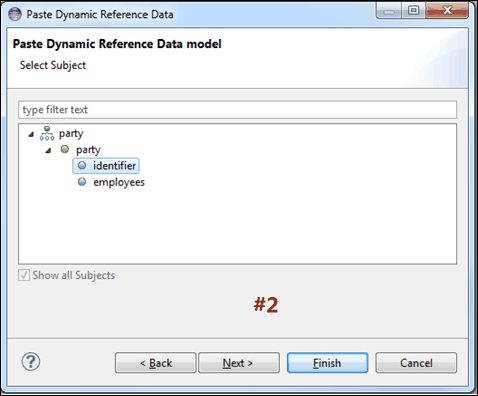
Task: Cancel the paste wizard
Action: [x=416, y=363]
